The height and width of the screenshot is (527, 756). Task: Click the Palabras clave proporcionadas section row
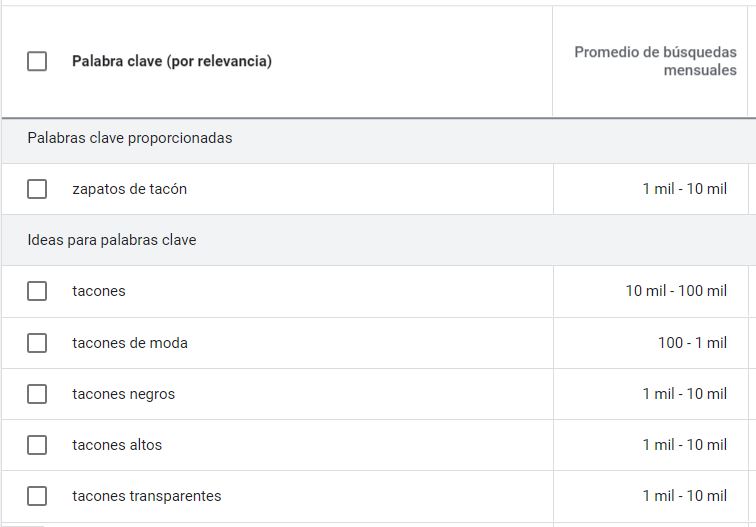click(x=130, y=138)
